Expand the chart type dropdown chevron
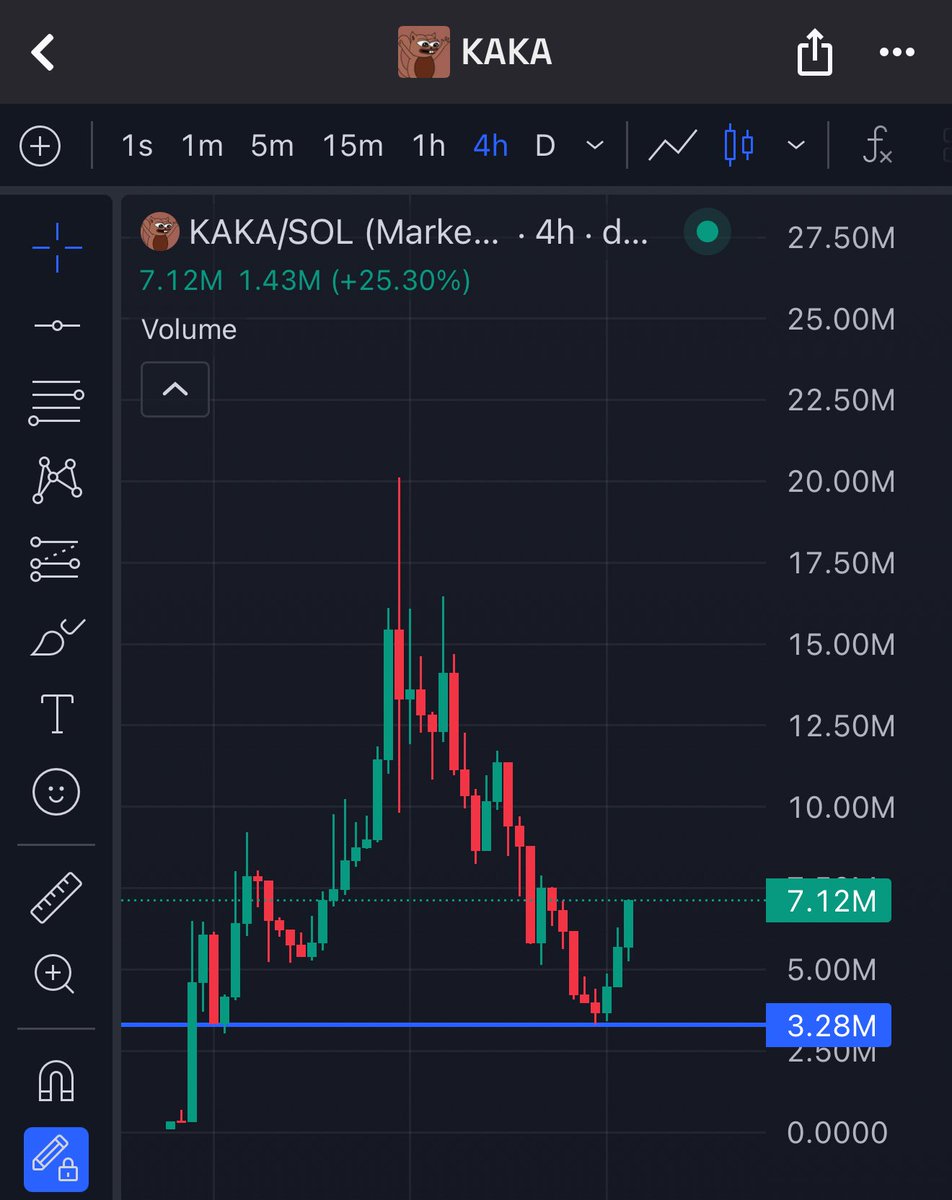The height and width of the screenshot is (1200, 952). (x=796, y=146)
